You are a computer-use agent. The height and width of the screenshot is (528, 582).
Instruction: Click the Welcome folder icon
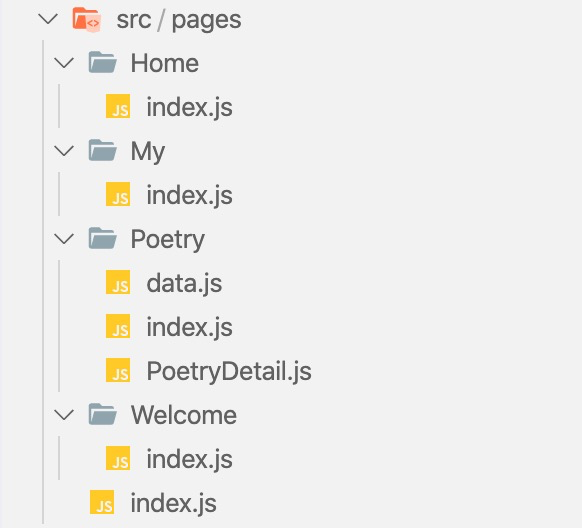pos(102,414)
